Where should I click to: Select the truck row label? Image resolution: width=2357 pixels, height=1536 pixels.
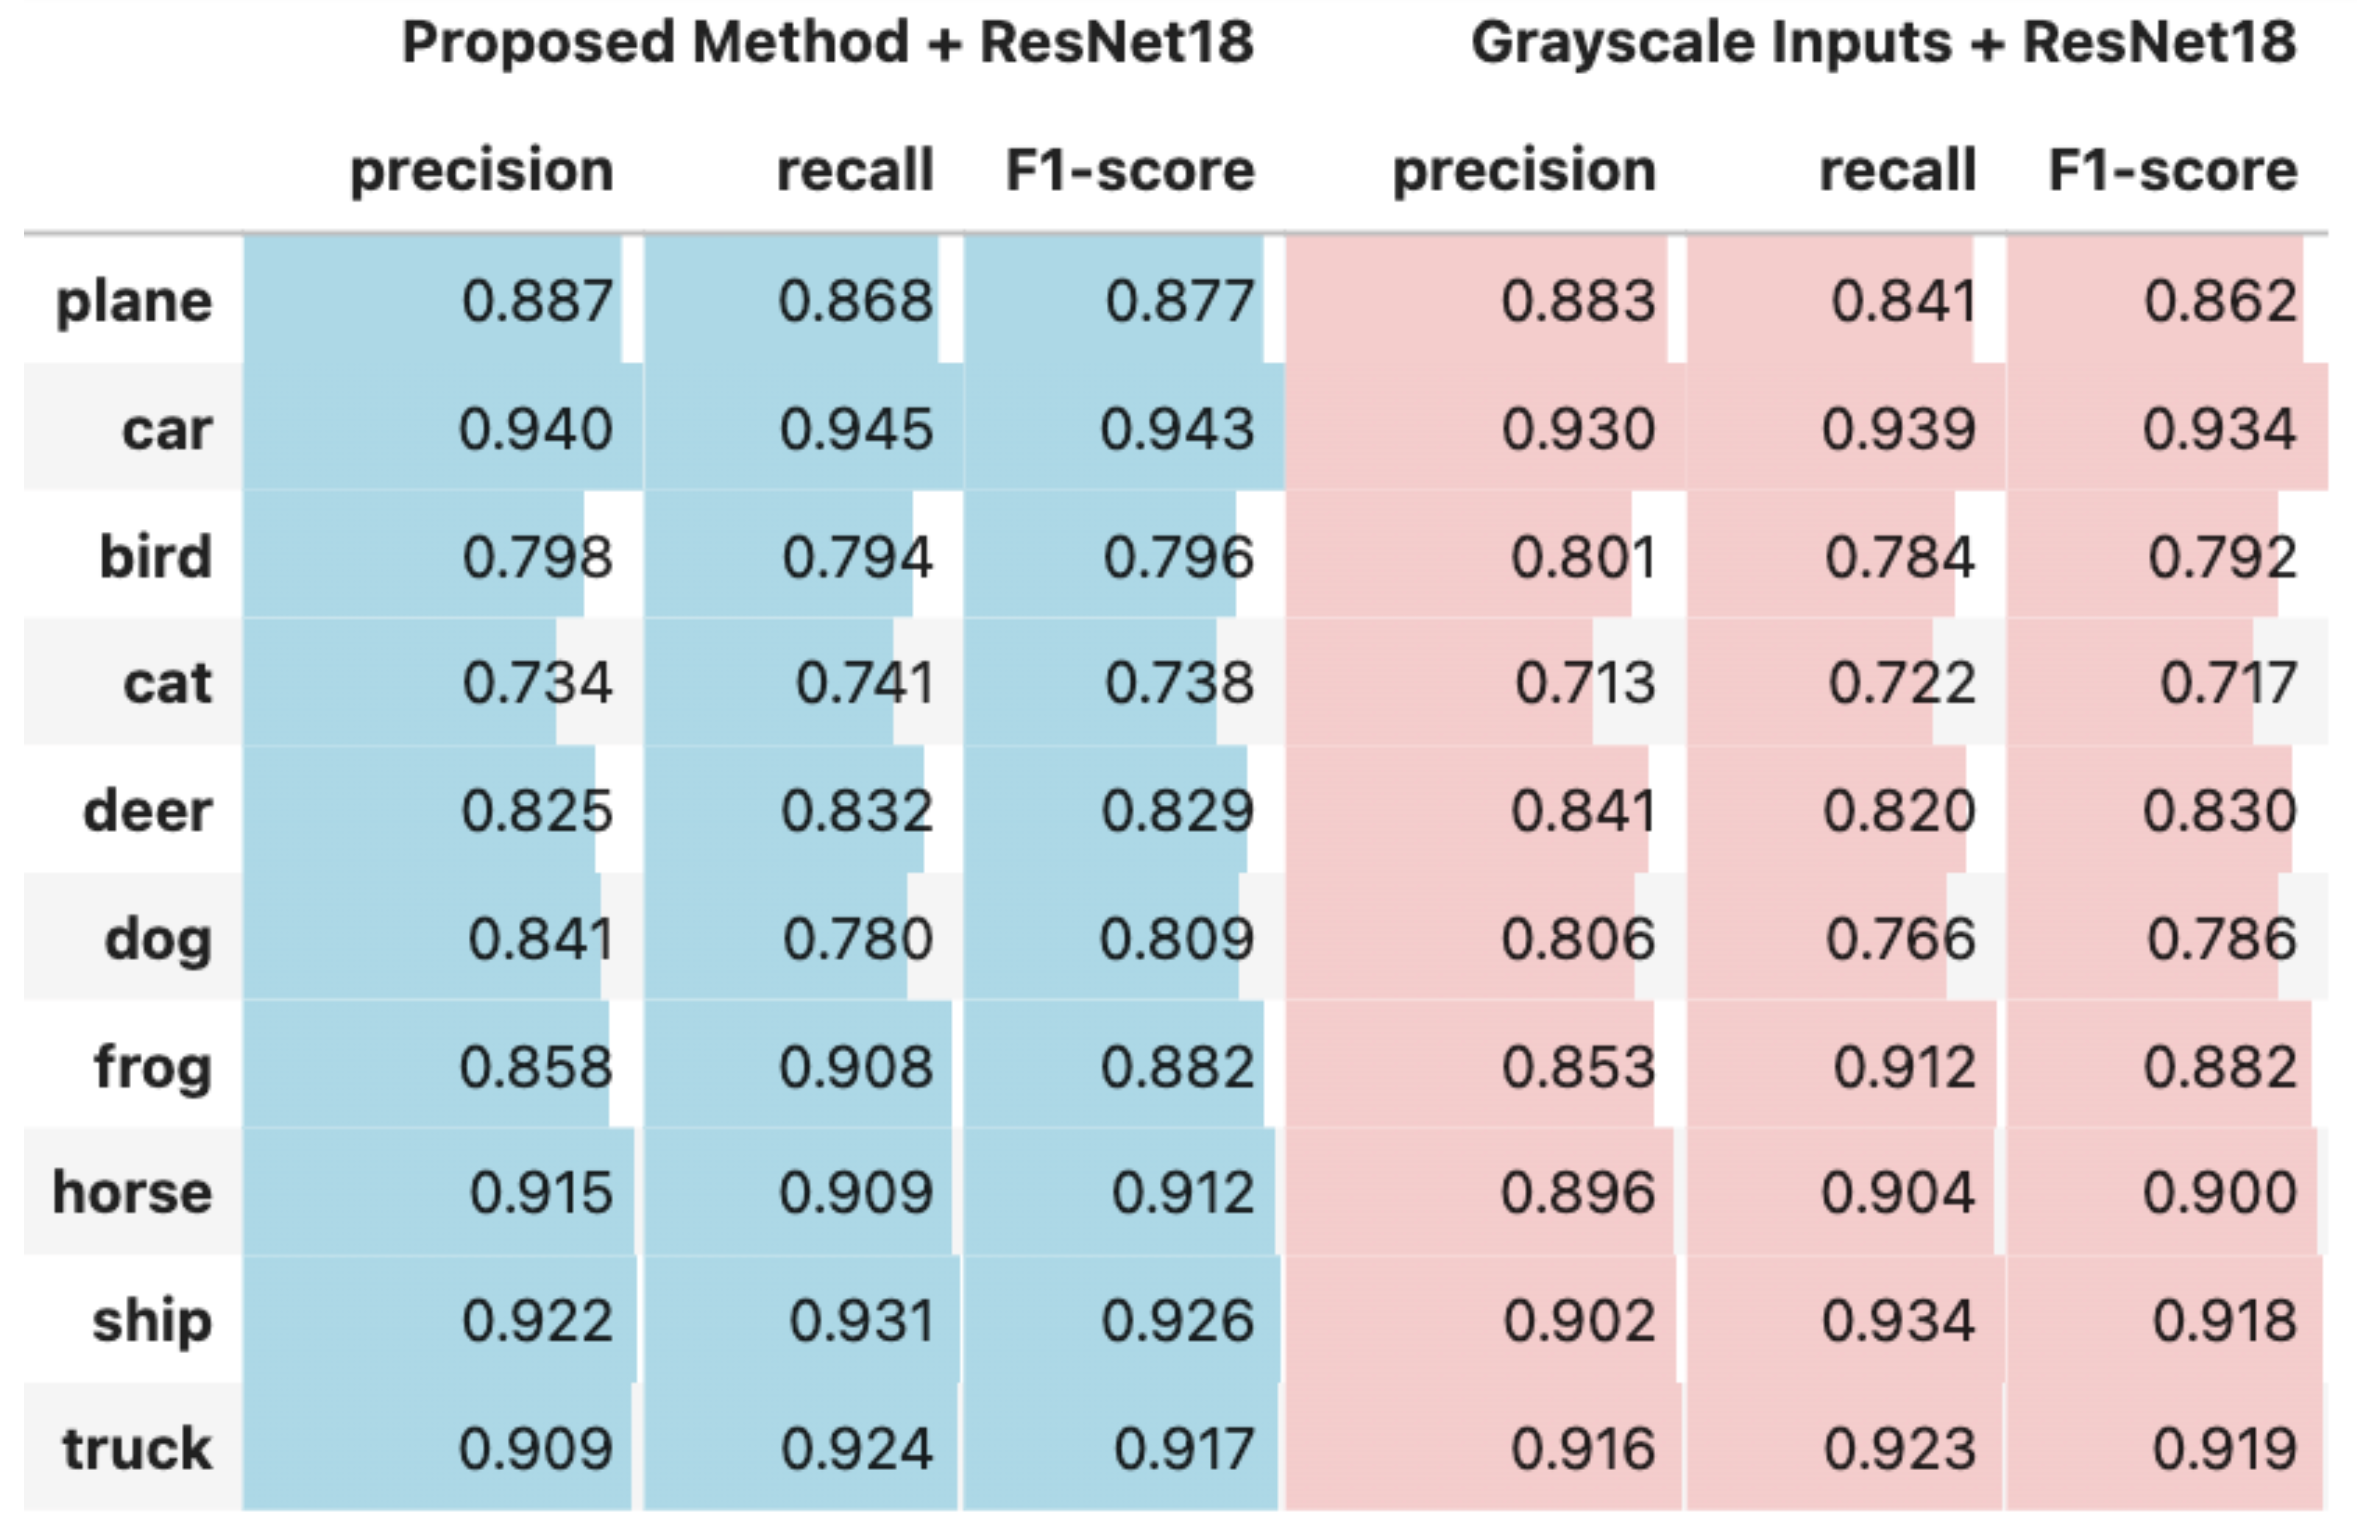[137, 1448]
